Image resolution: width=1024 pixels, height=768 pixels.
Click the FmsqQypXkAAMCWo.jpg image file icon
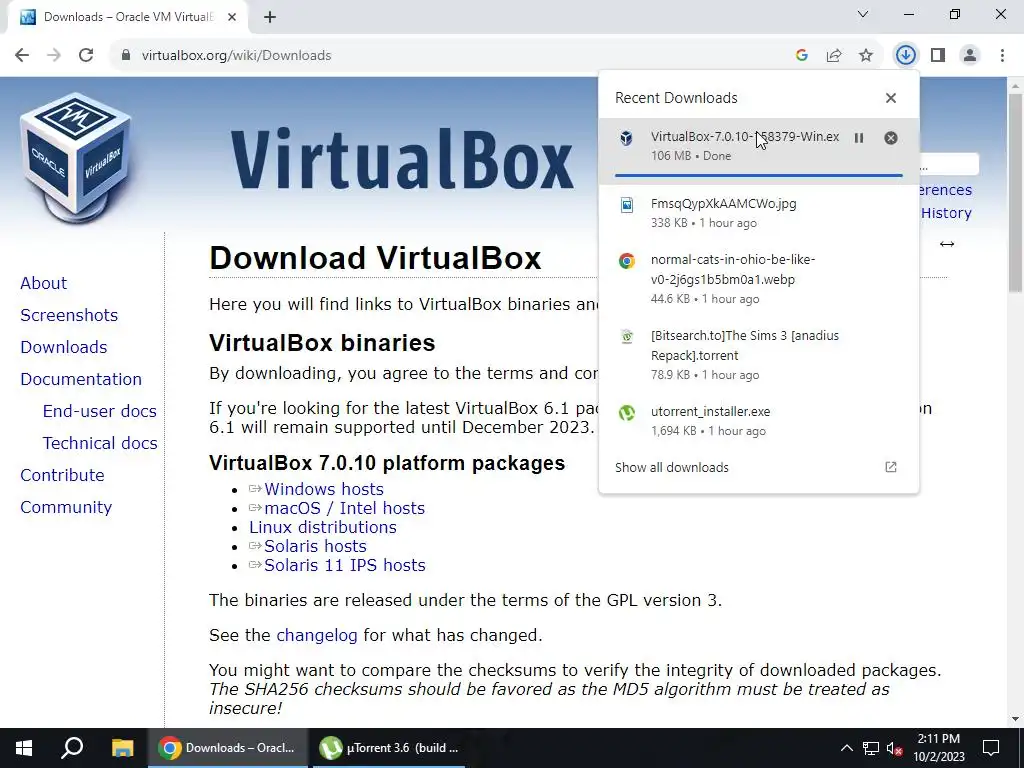click(x=626, y=205)
